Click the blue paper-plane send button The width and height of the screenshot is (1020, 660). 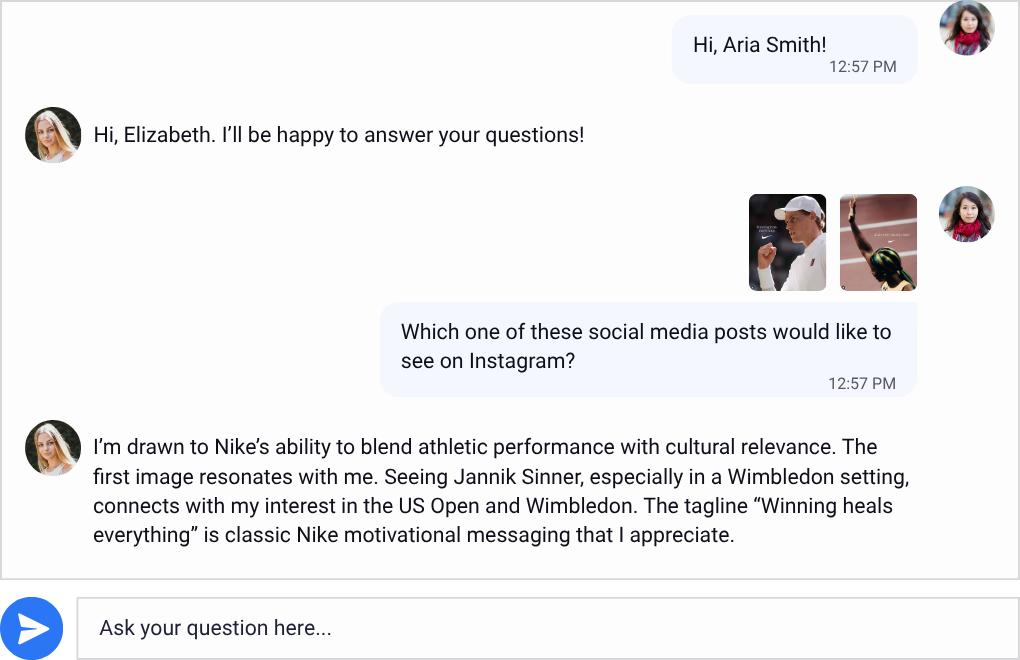click(32, 628)
